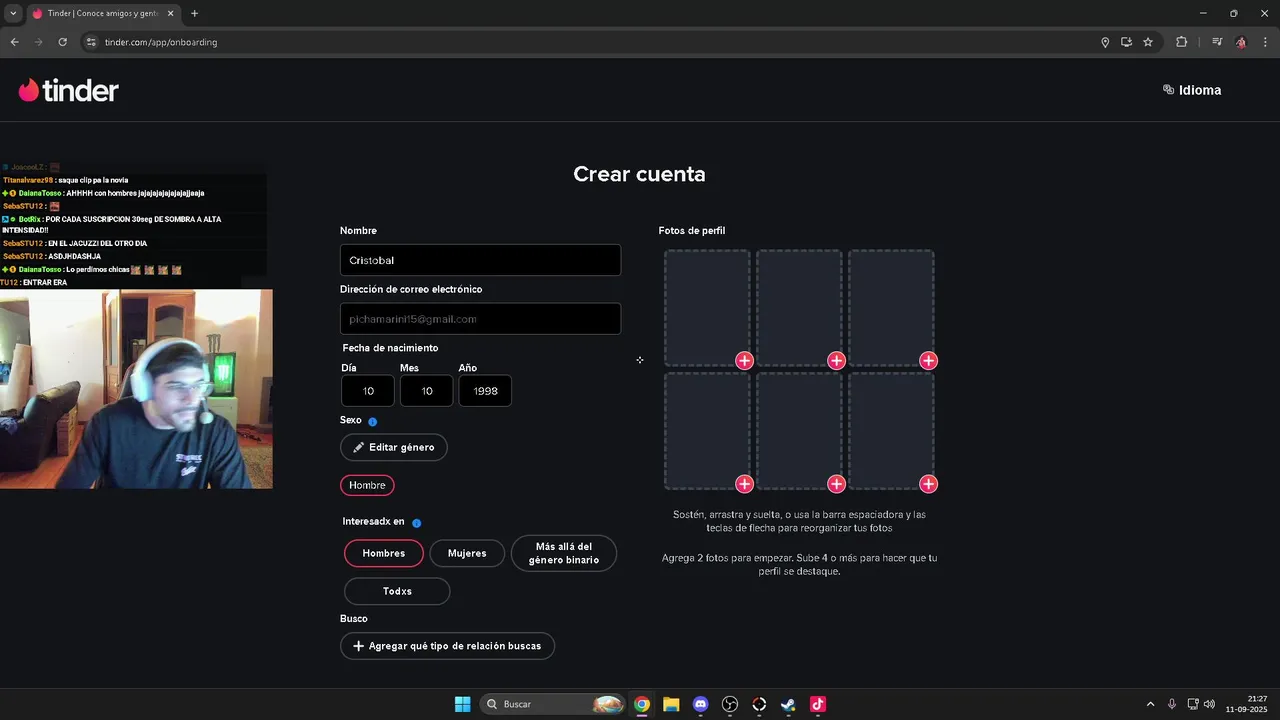Viewport: 1280px width, 720px height.
Task: Open a new browser tab
Action: tap(194, 13)
